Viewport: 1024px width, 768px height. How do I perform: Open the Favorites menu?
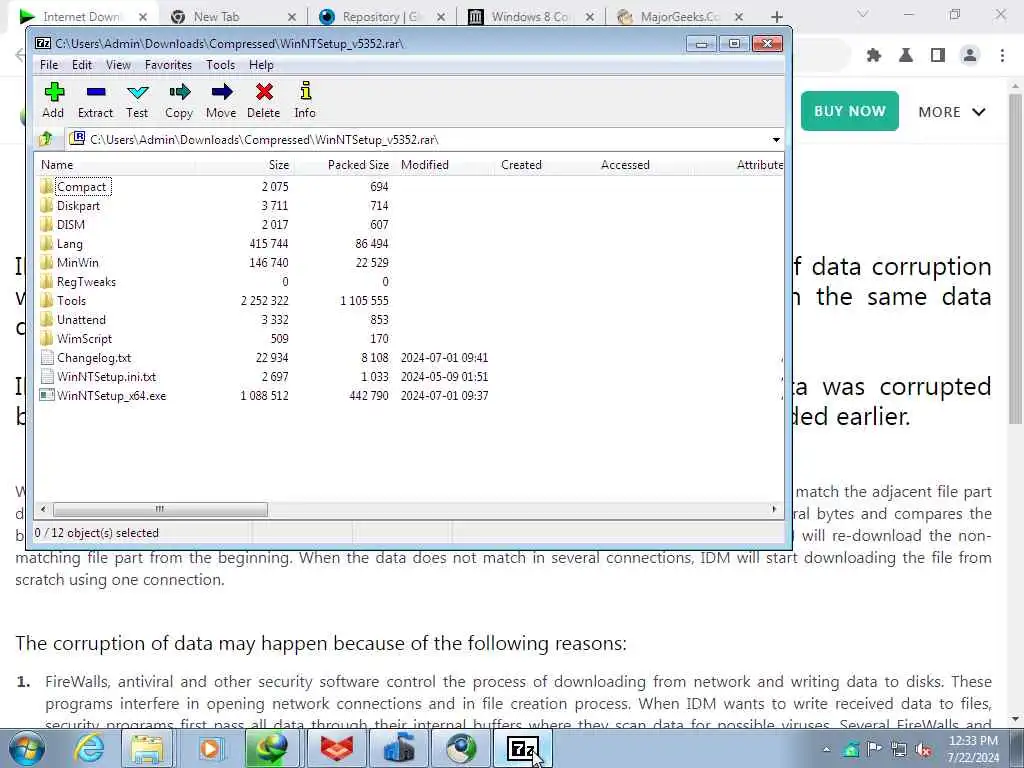168,65
